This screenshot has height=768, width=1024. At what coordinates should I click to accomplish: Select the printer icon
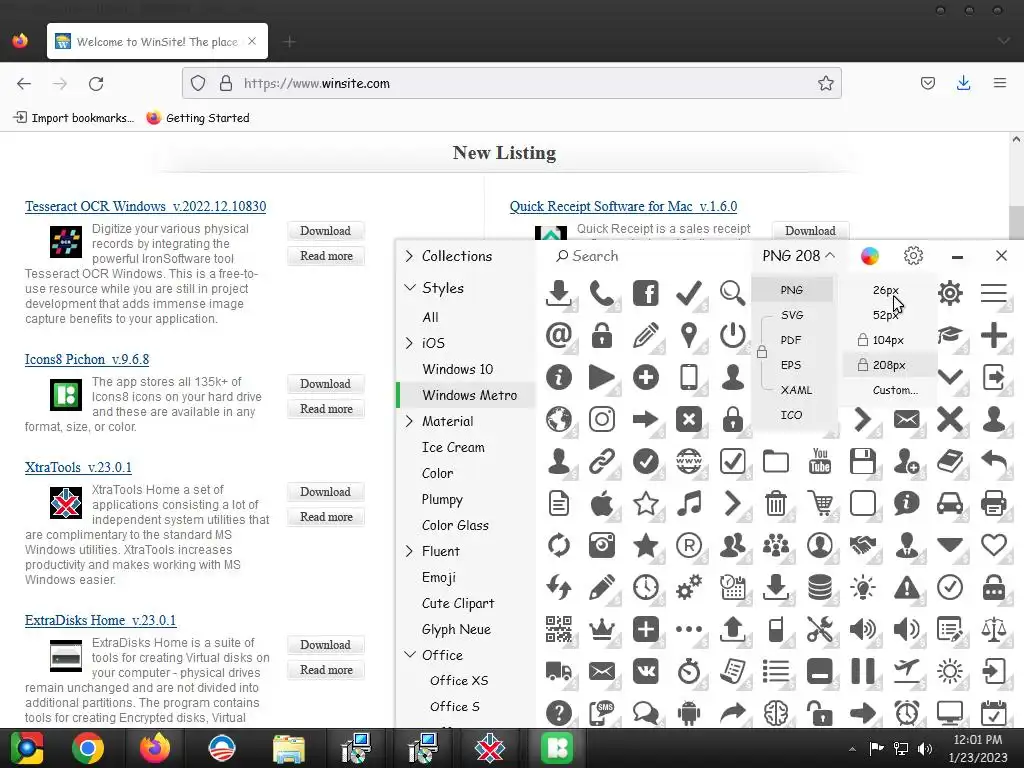point(993,504)
